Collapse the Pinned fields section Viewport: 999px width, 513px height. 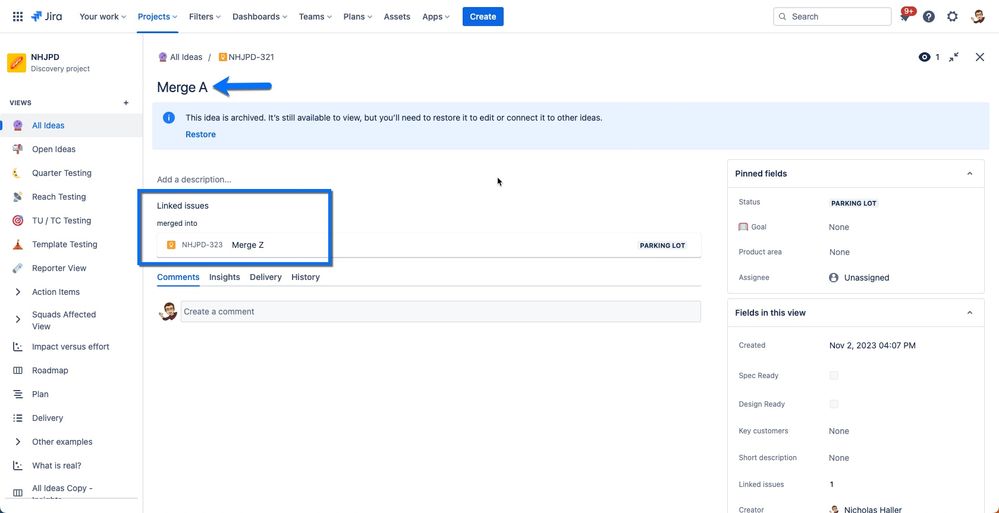click(970, 173)
